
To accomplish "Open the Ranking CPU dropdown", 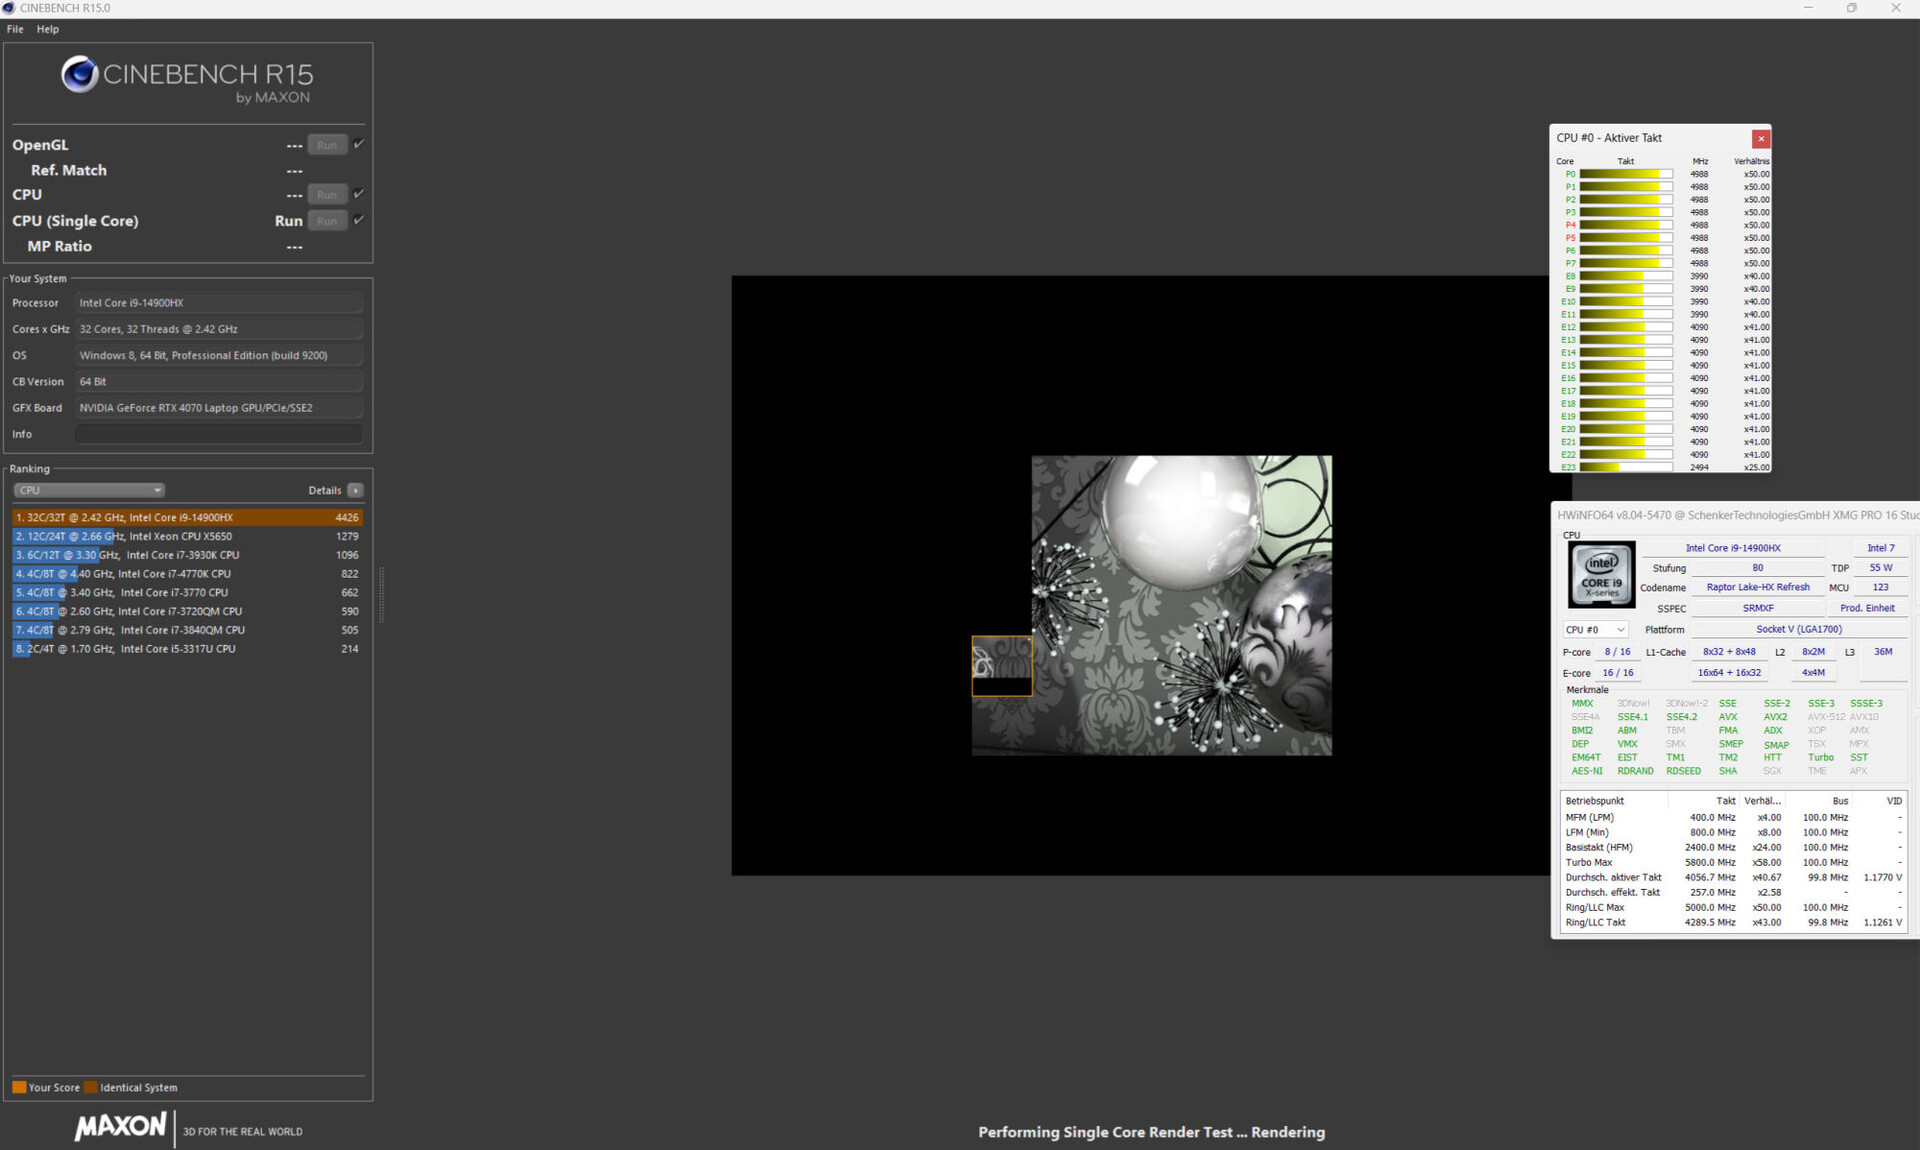I will (x=89, y=490).
